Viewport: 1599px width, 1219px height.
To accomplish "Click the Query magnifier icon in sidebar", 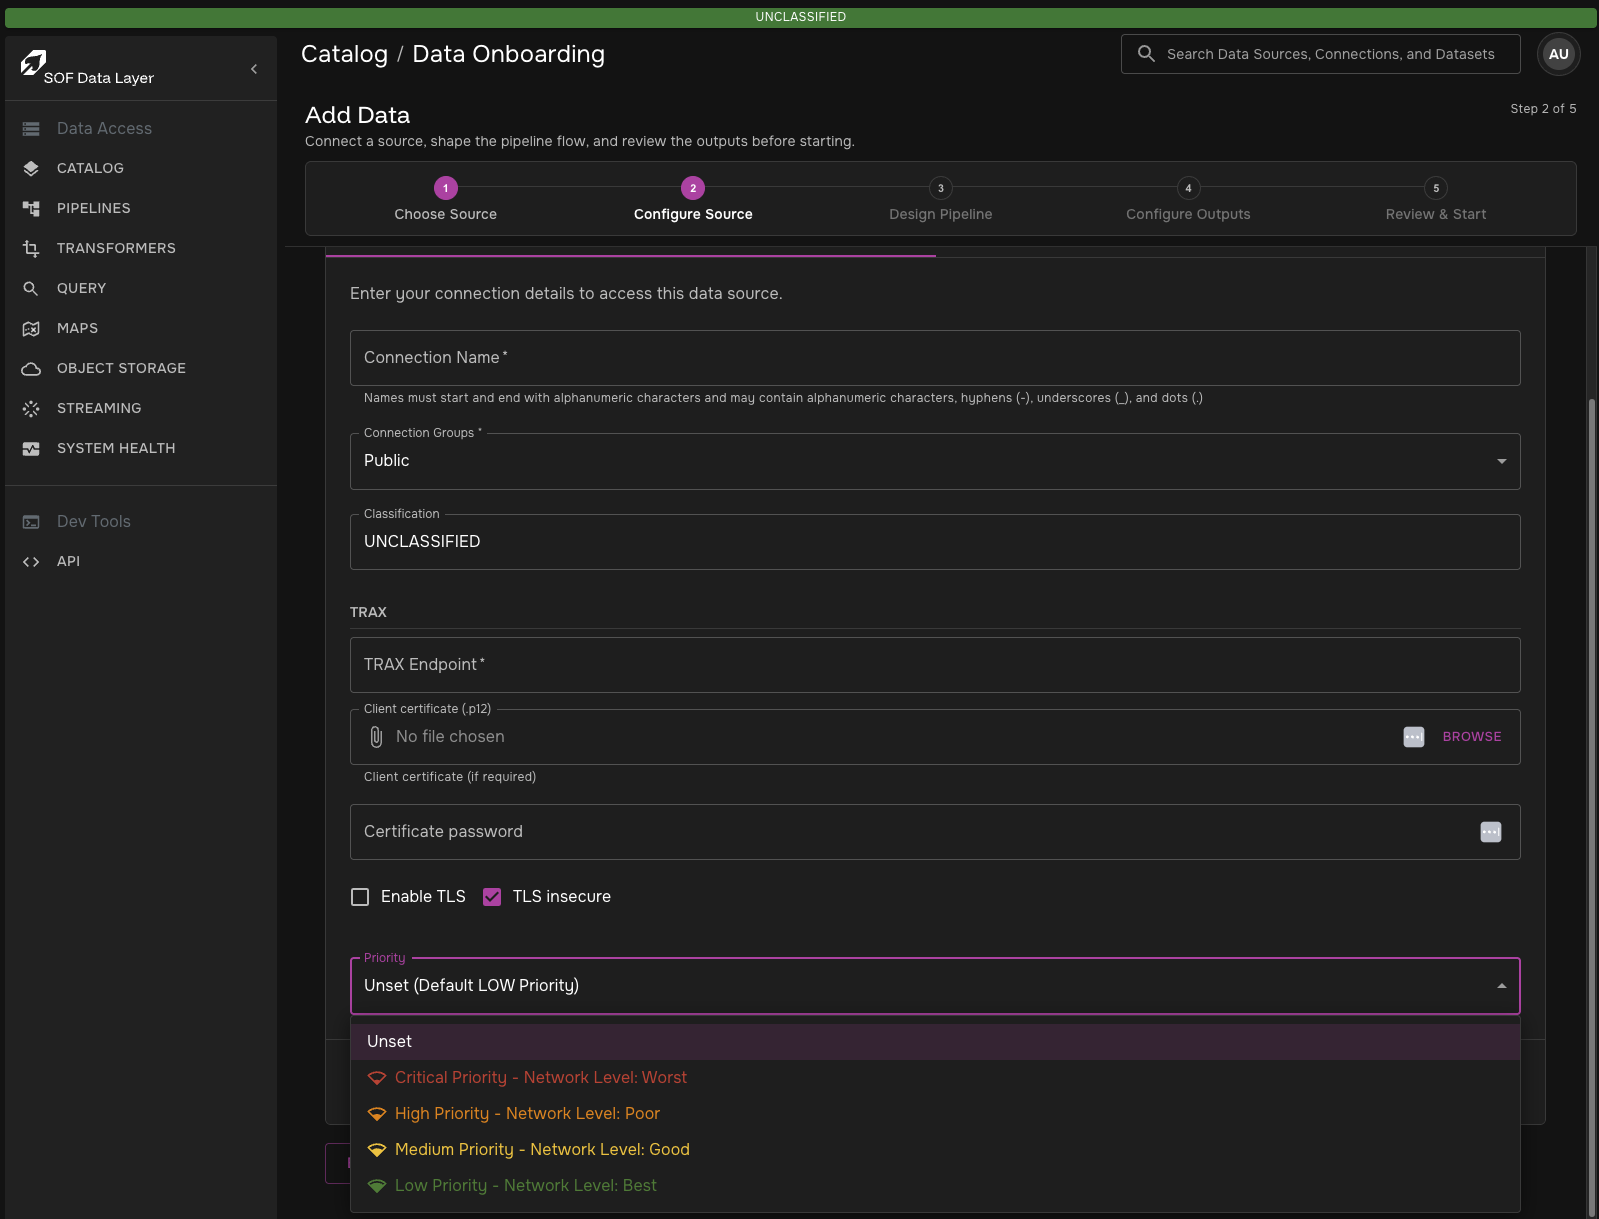I will pos(31,288).
